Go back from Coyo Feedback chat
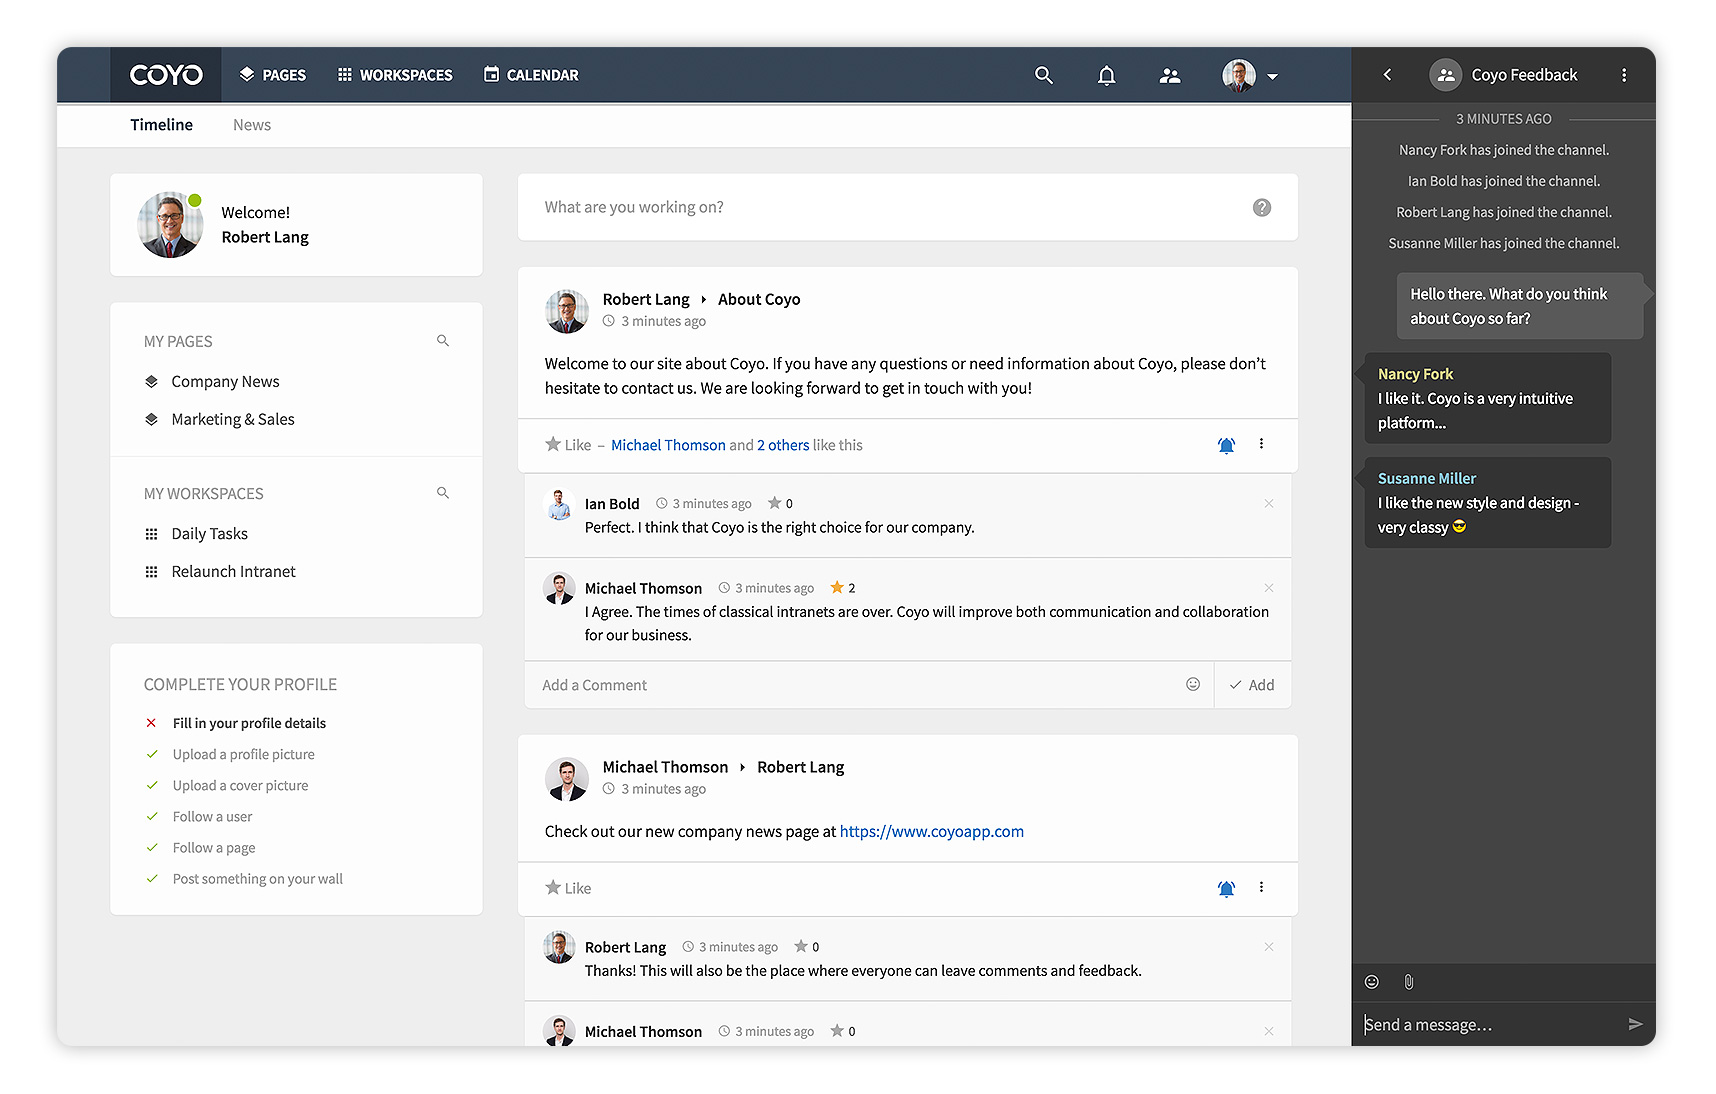Viewport: 1716px width, 1094px height. [1387, 75]
